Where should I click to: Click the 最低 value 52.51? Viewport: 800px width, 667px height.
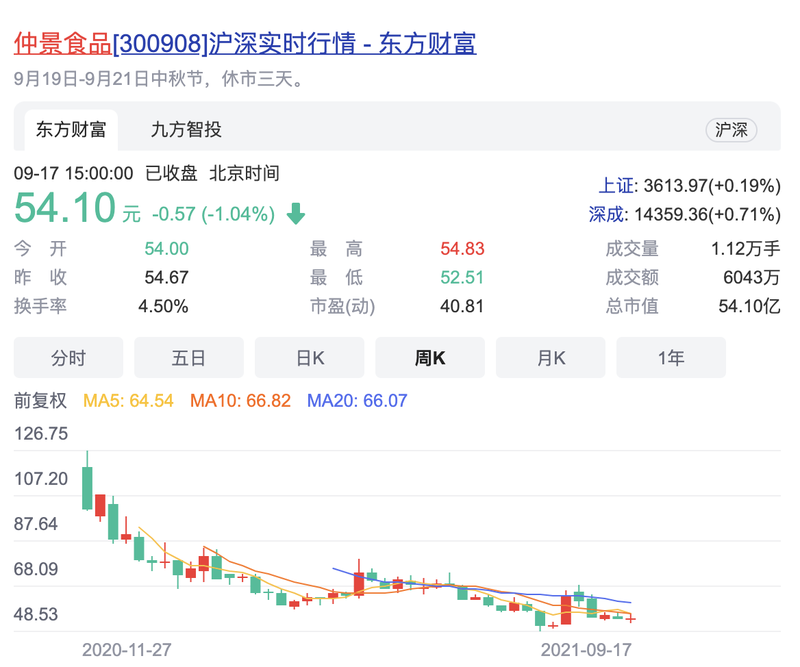[x=462, y=278]
